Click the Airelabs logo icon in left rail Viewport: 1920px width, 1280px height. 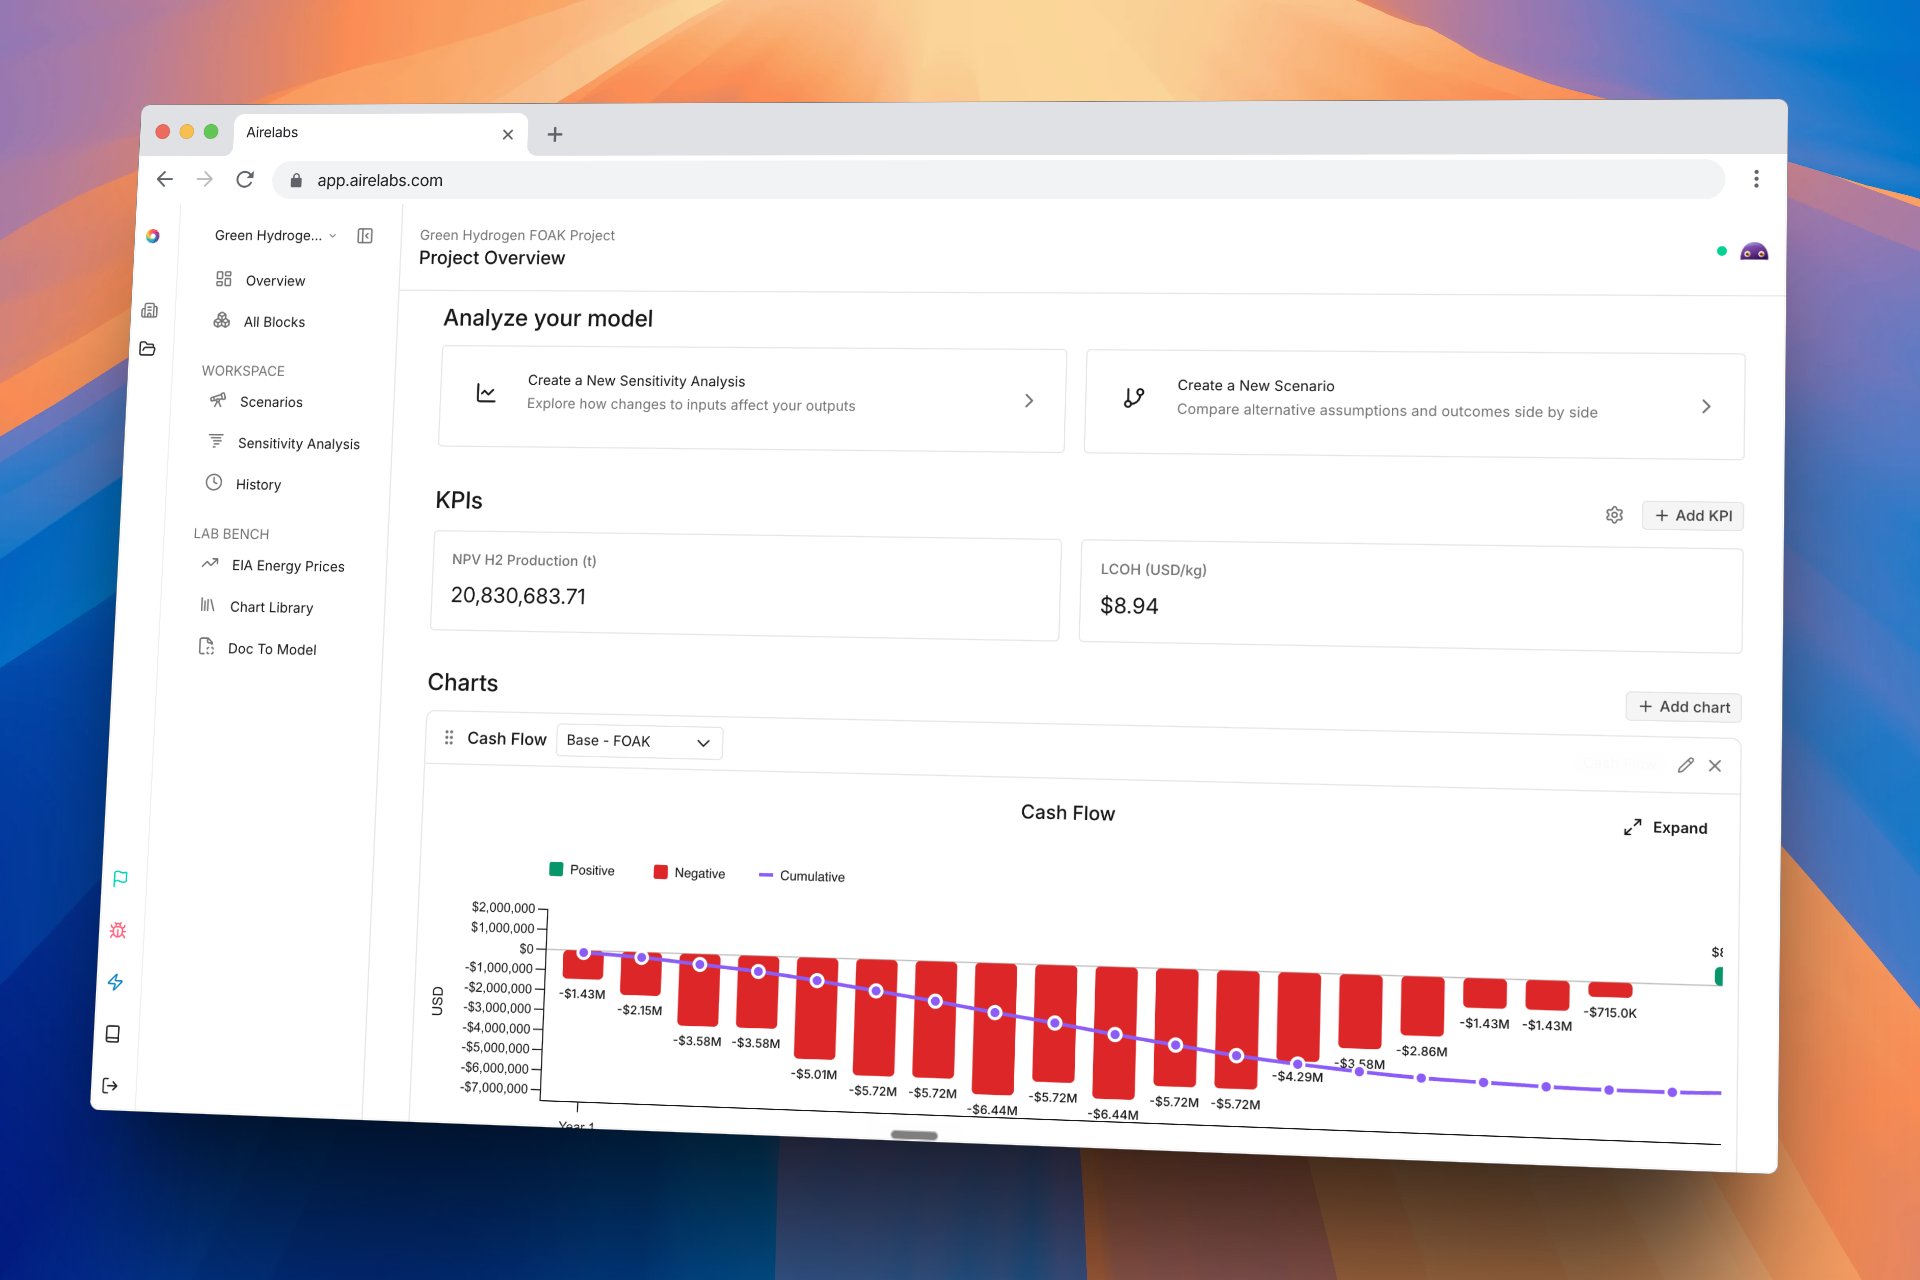point(153,236)
